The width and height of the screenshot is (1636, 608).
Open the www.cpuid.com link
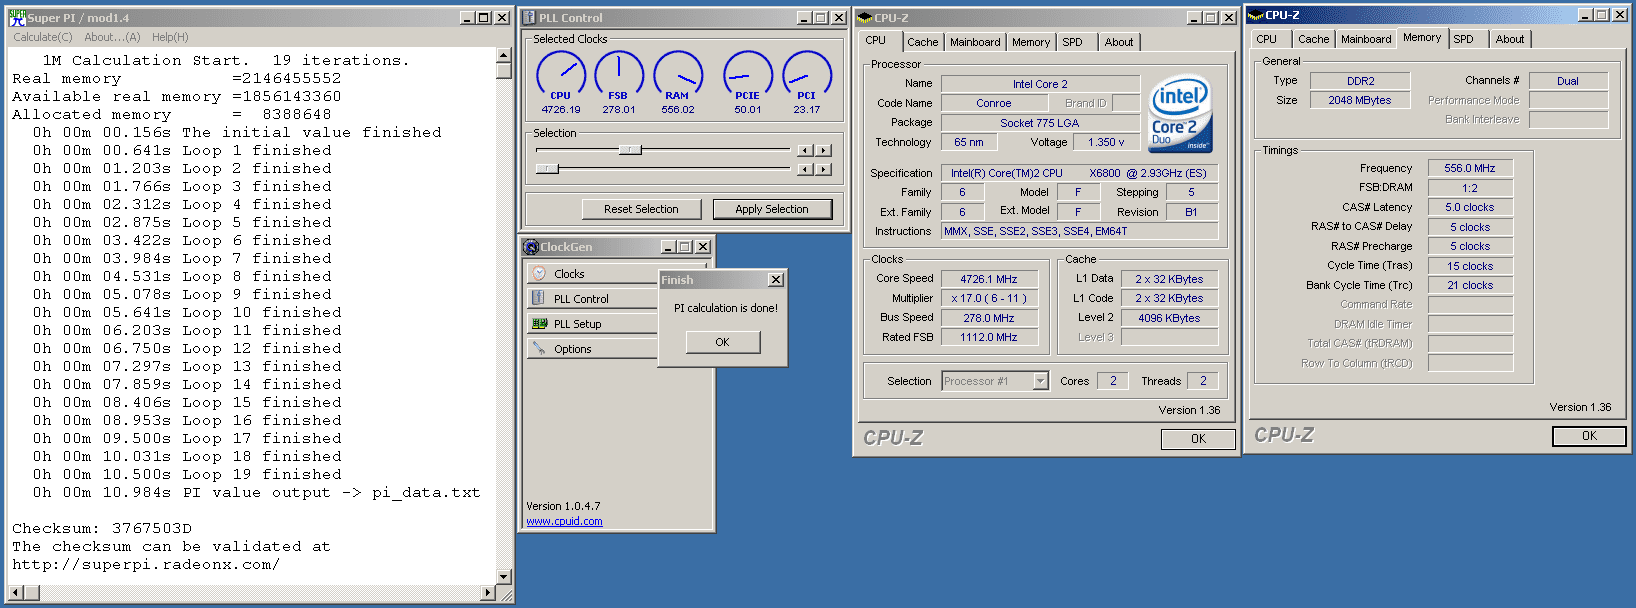(x=564, y=521)
